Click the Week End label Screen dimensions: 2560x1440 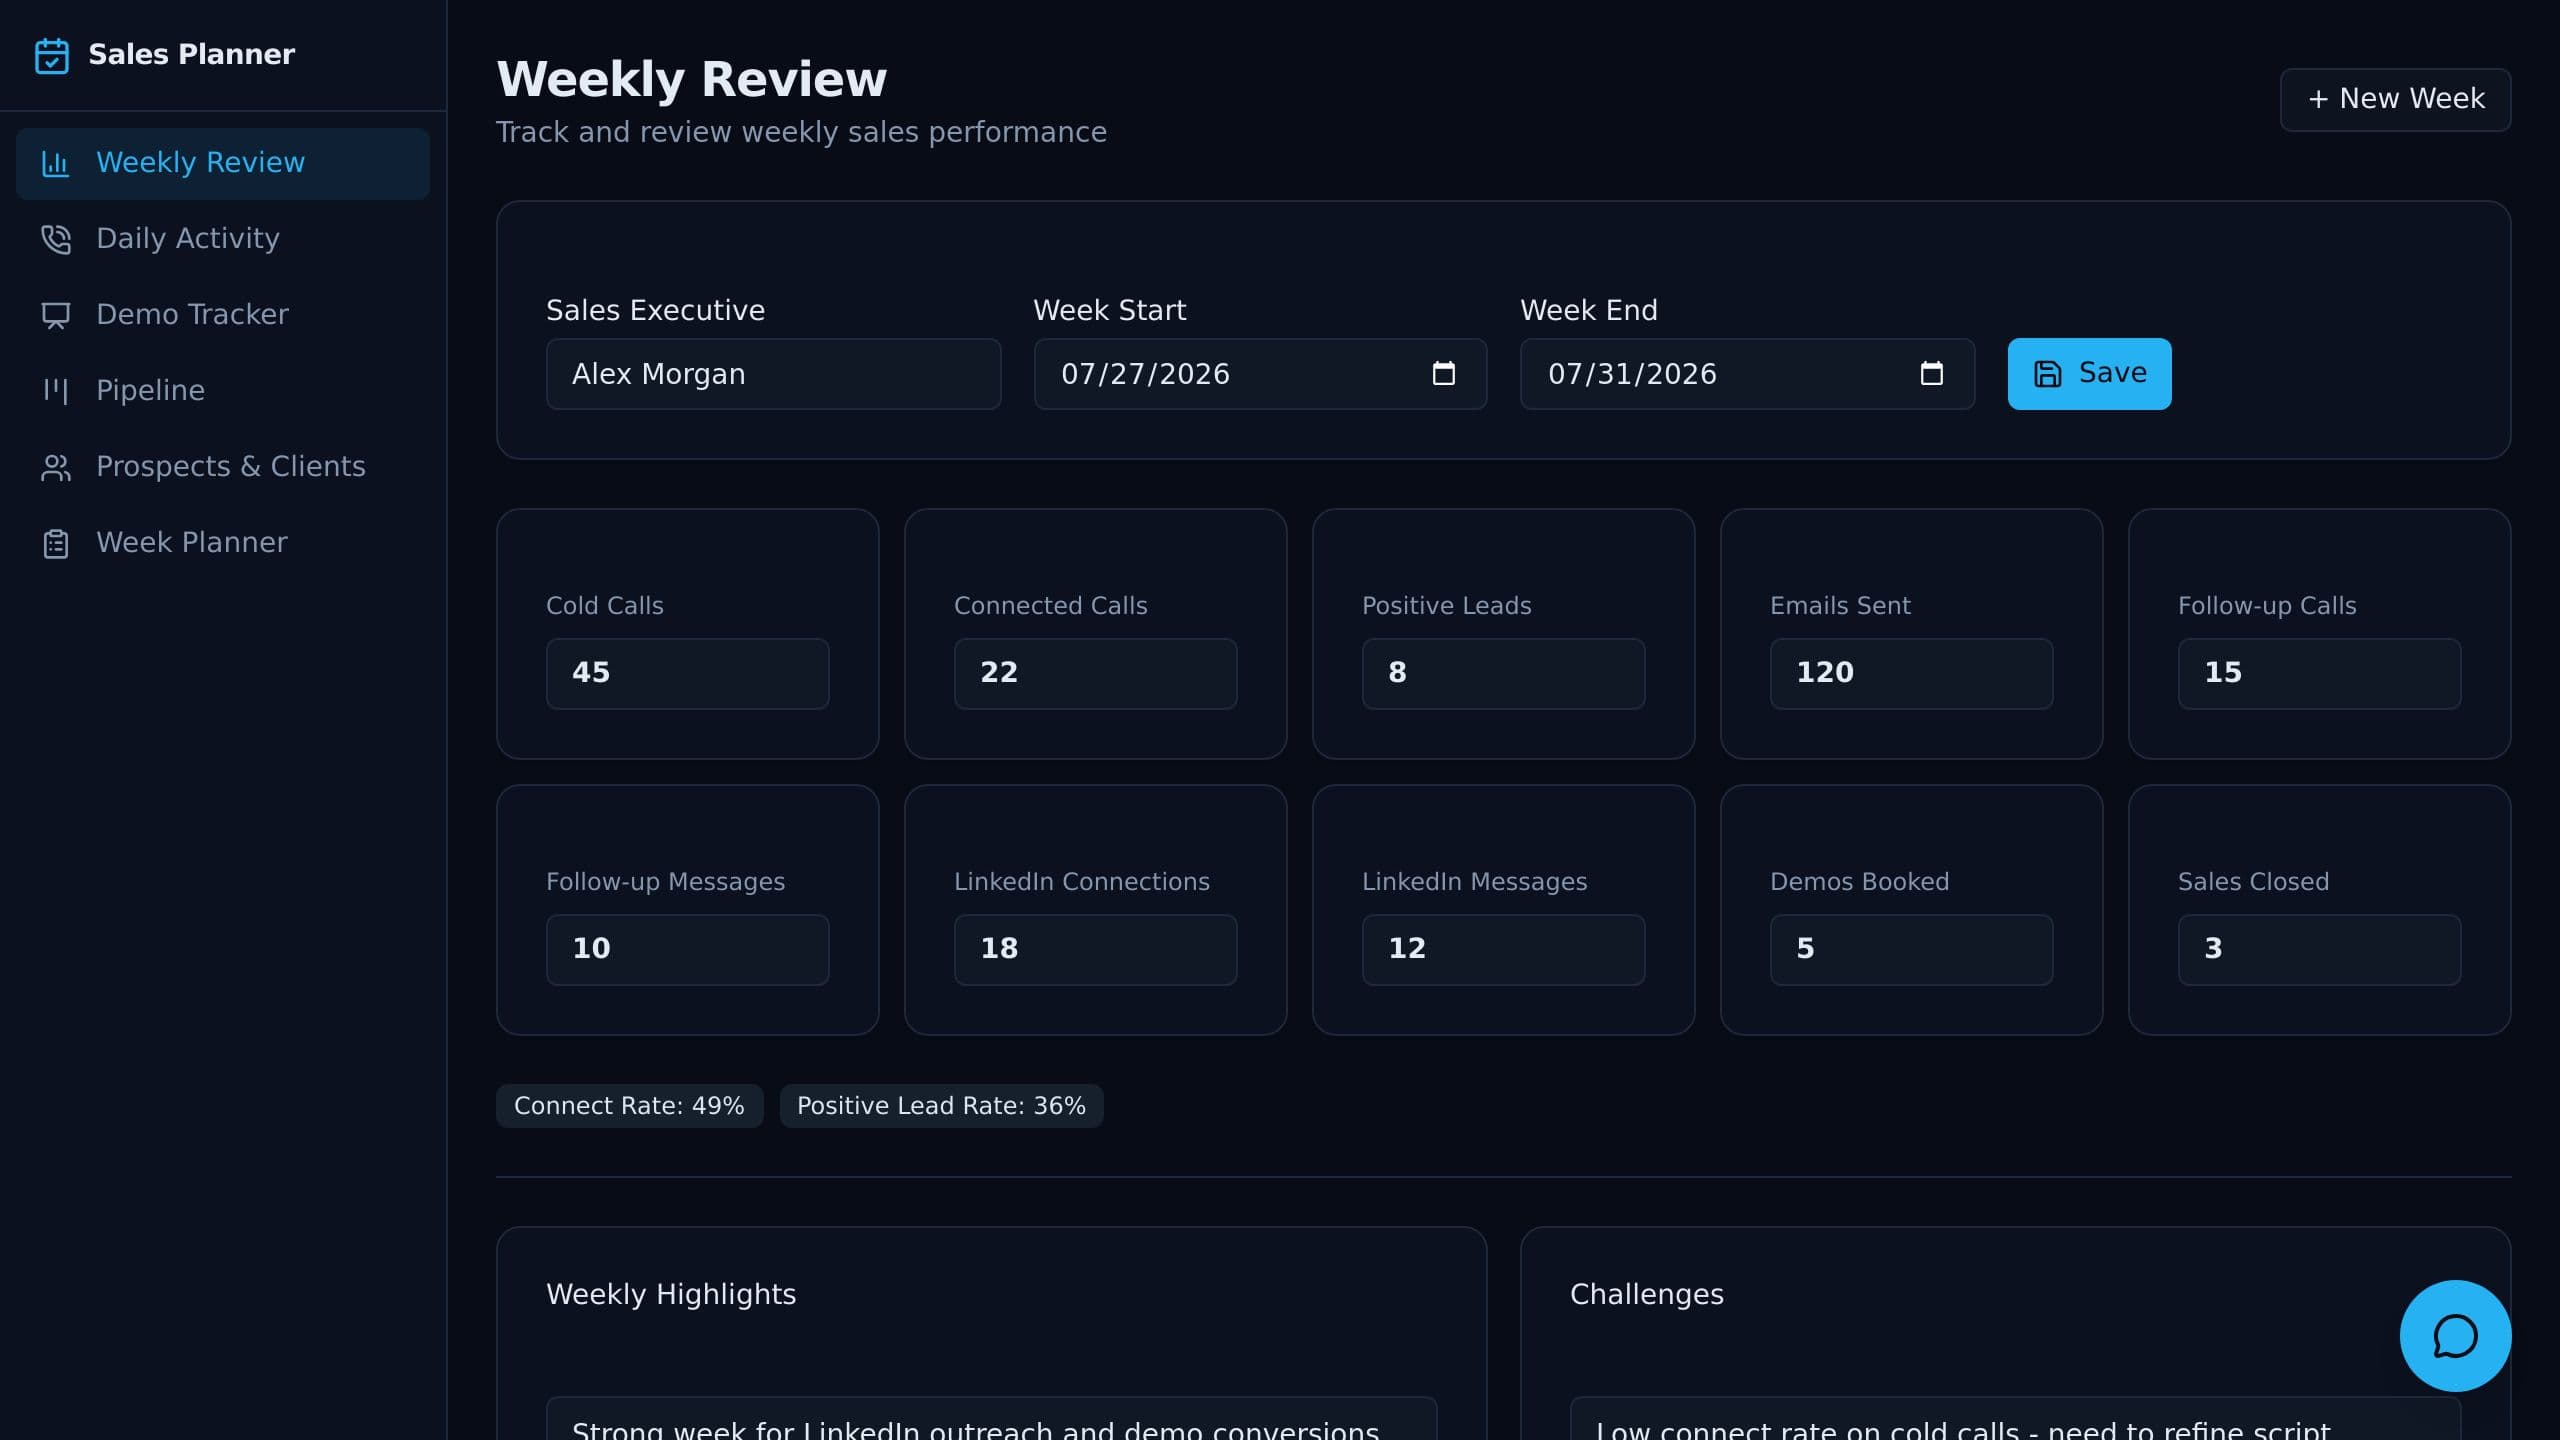1588,310
